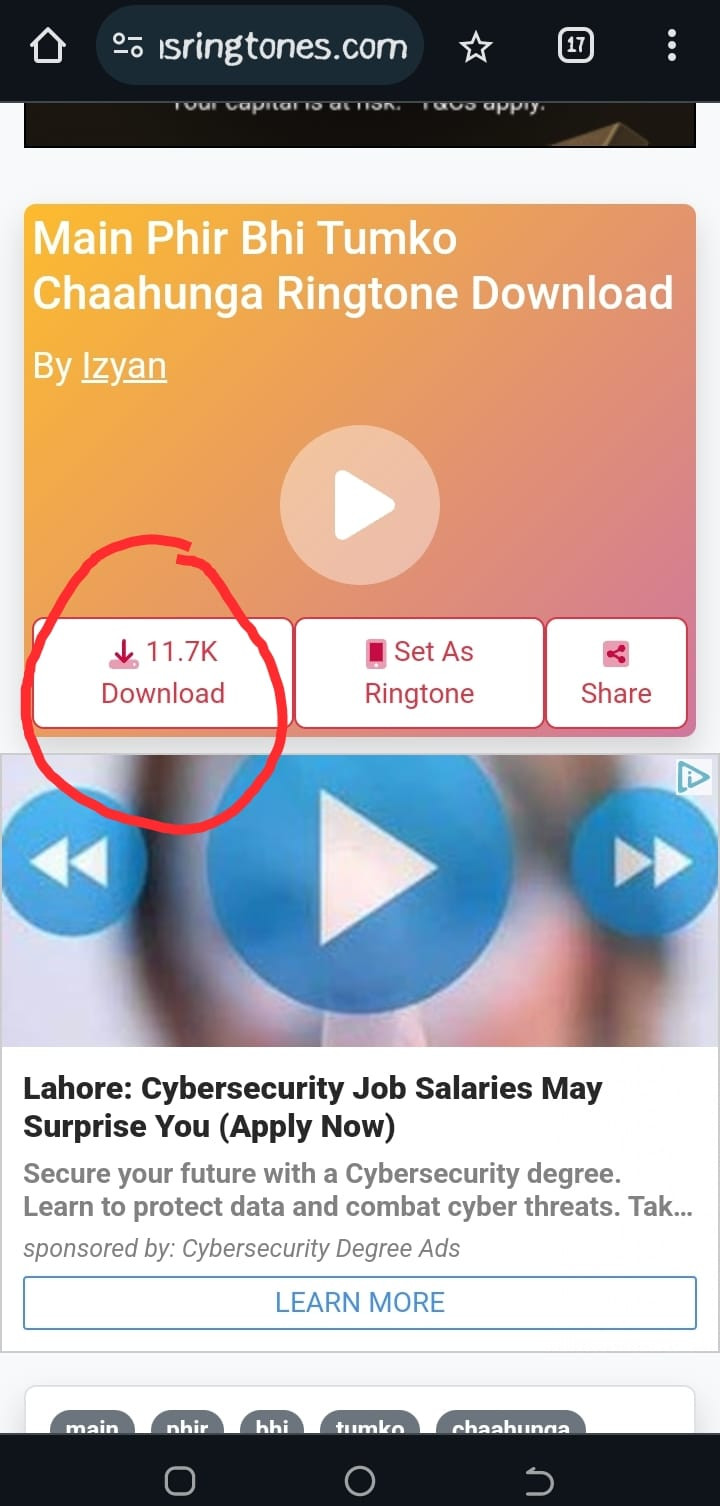Open Chrome three-dot overflow menu
Image resolution: width=720 pixels, height=1506 pixels.
click(671, 45)
